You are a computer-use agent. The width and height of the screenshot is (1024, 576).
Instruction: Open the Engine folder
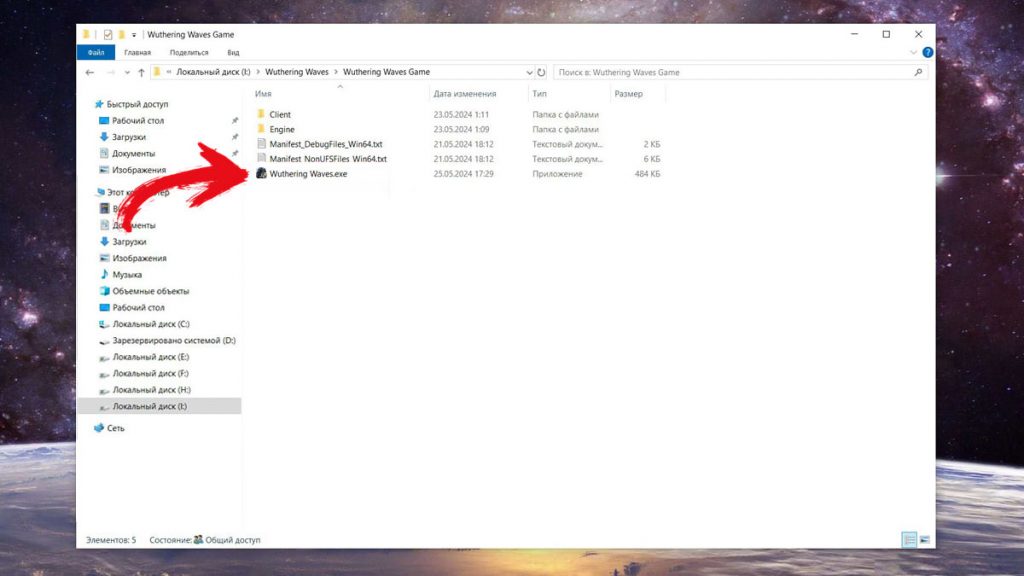[281, 129]
